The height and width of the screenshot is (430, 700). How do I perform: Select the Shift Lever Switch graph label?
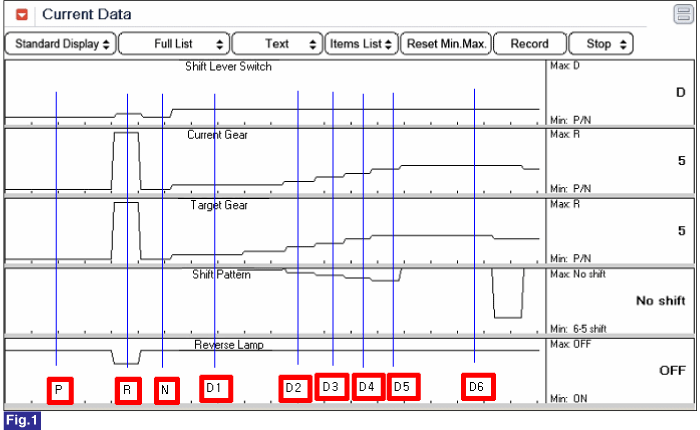228,67
